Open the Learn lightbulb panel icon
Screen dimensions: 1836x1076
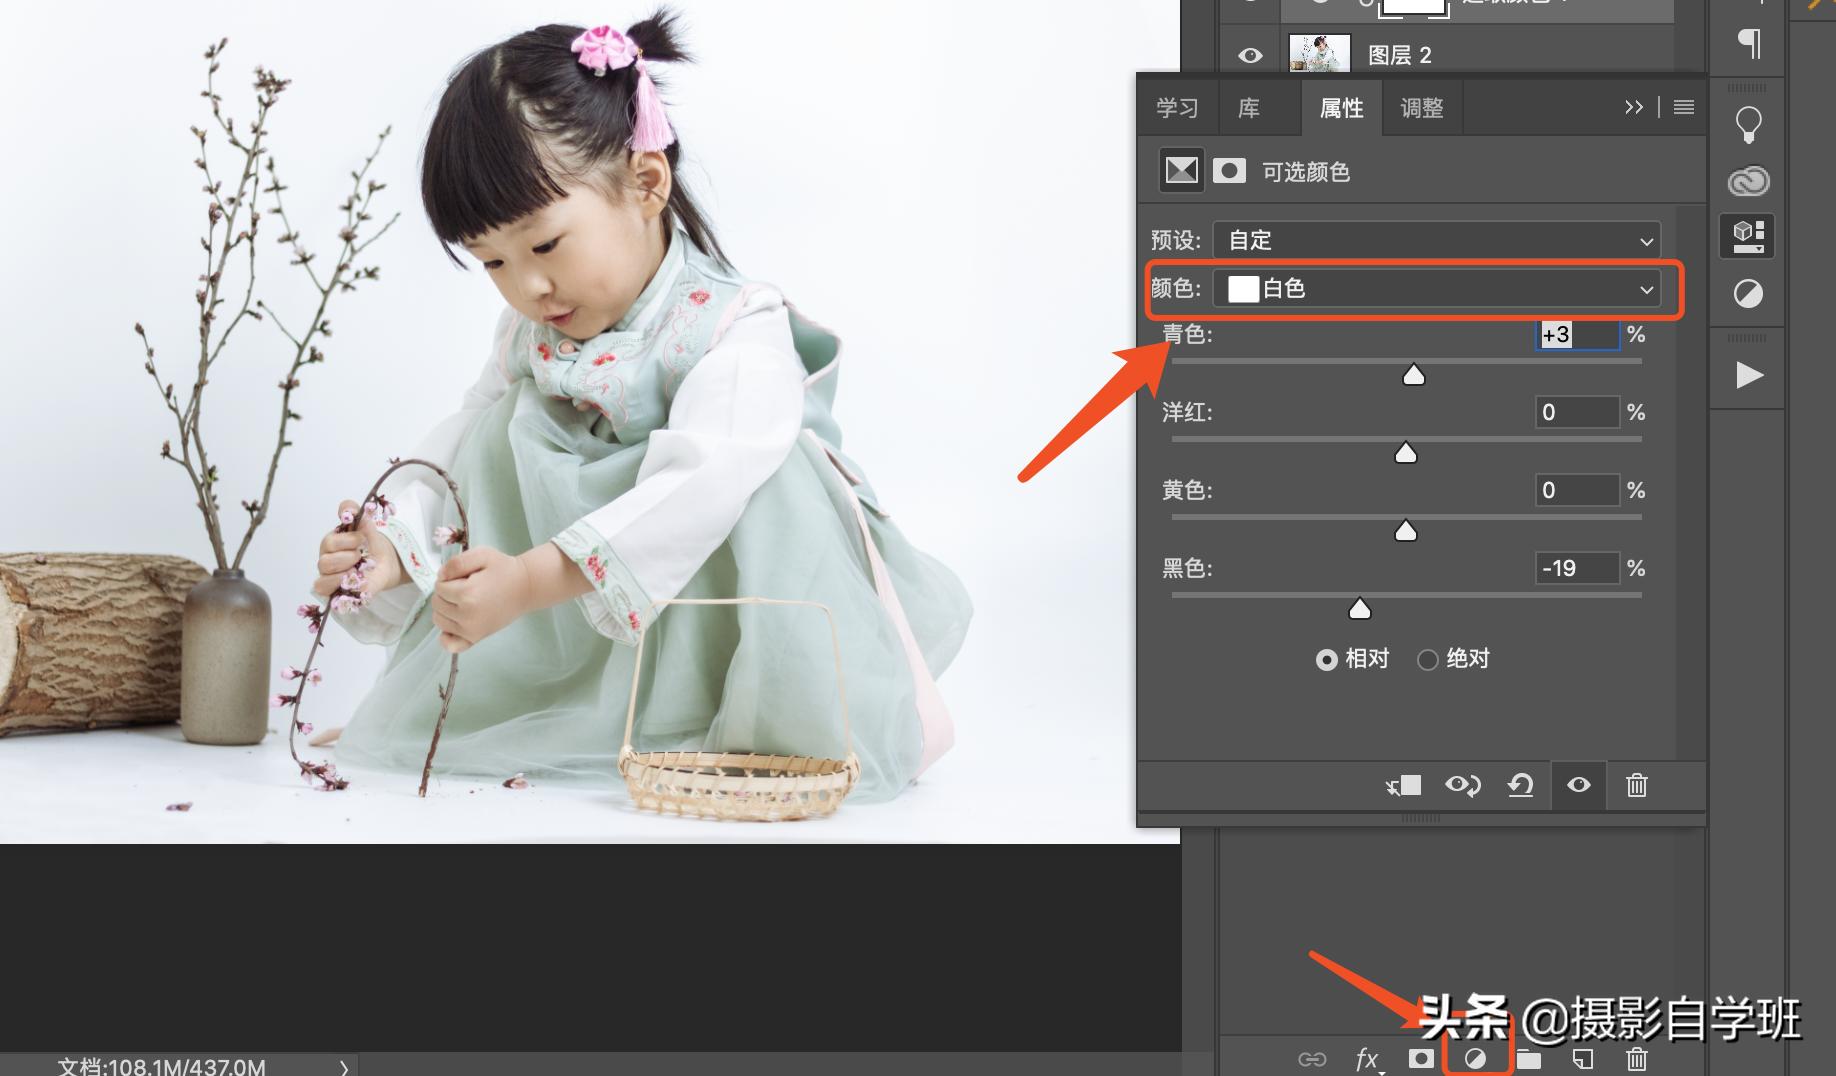[x=1748, y=125]
